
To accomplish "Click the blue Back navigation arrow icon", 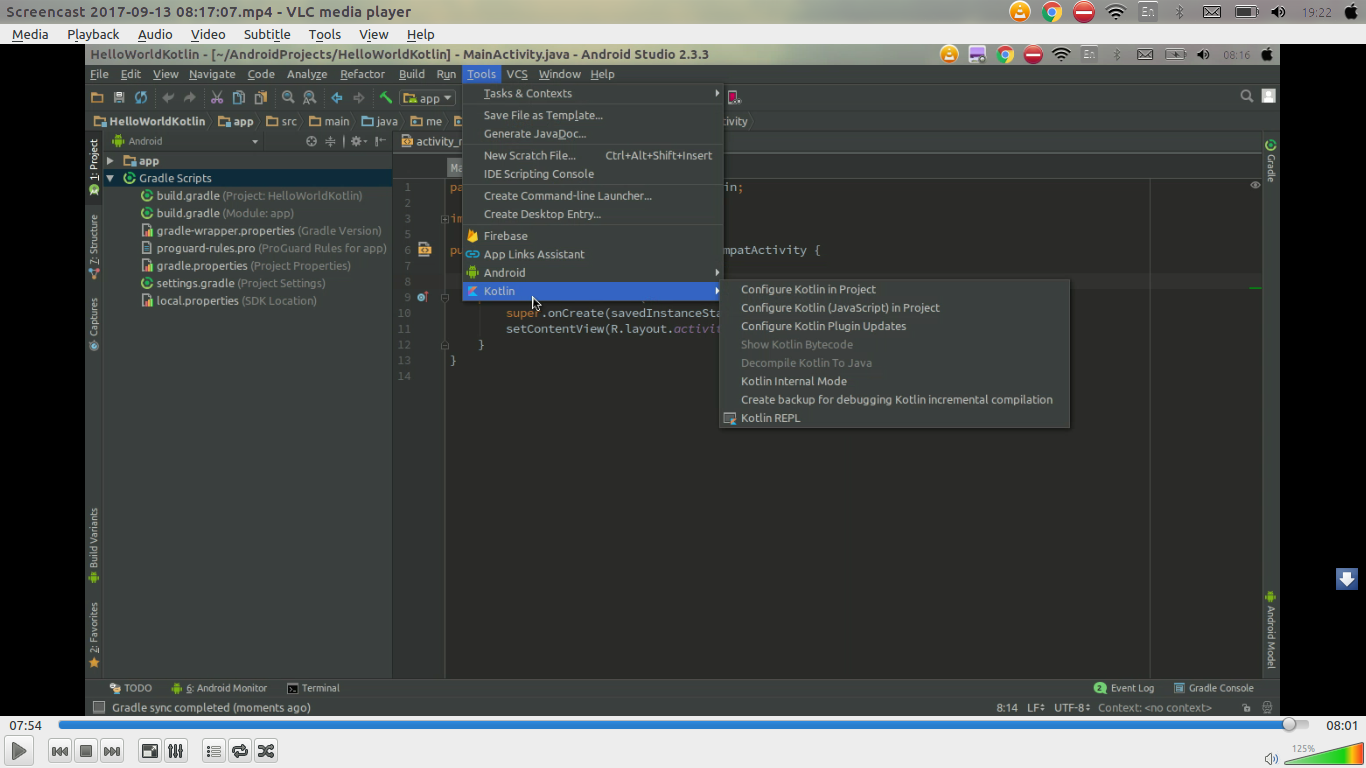I will click(x=336, y=98).
